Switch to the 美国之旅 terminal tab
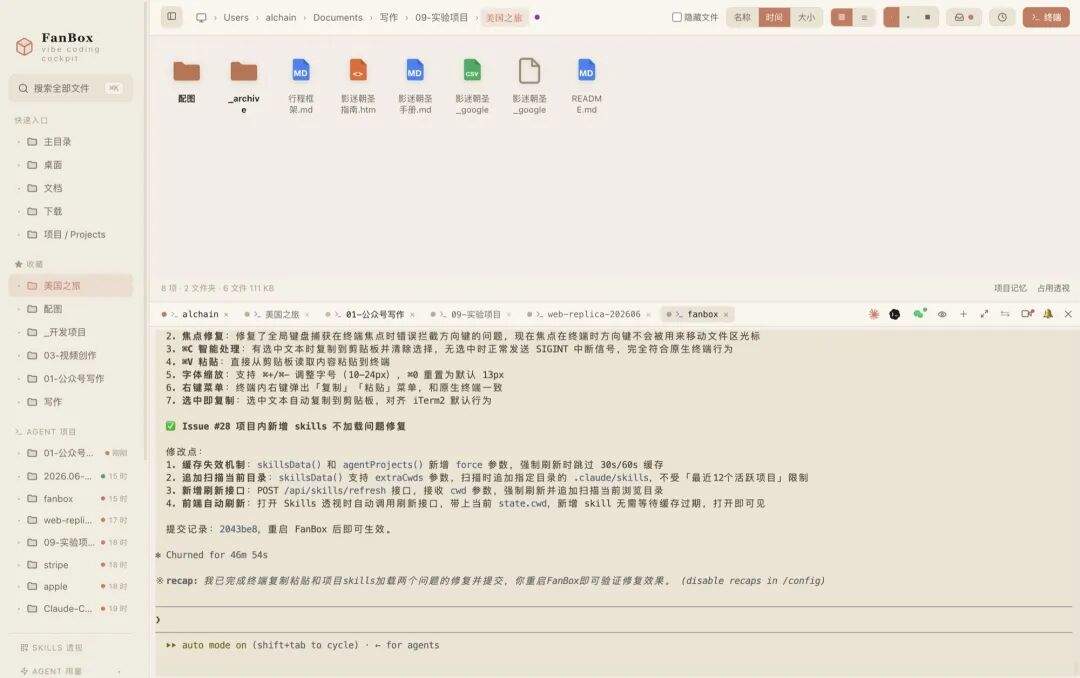Image resolution: width=1080 pixels, height=678 pixels. pos(278,314)
